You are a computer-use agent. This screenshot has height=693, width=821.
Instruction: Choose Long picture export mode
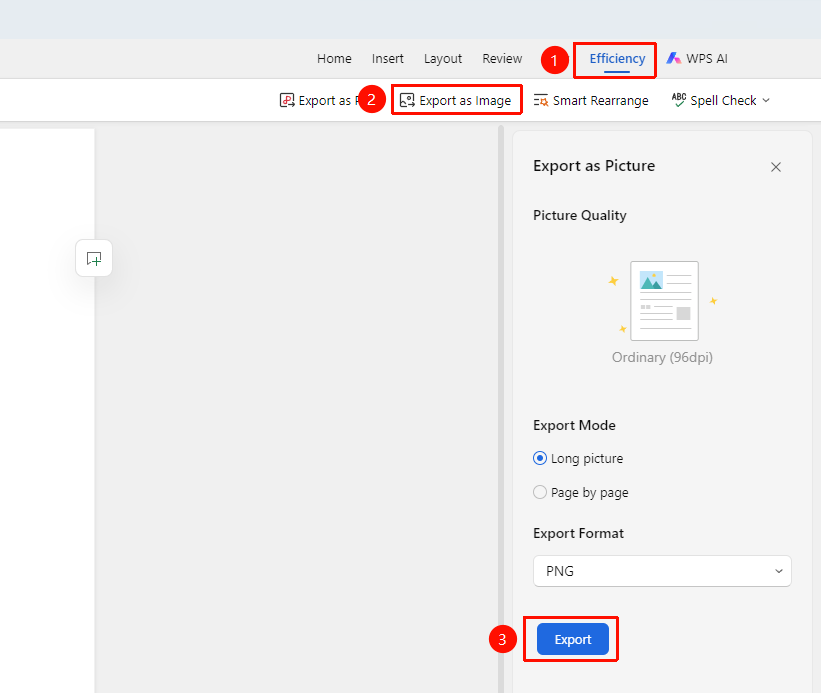[578, 459]
